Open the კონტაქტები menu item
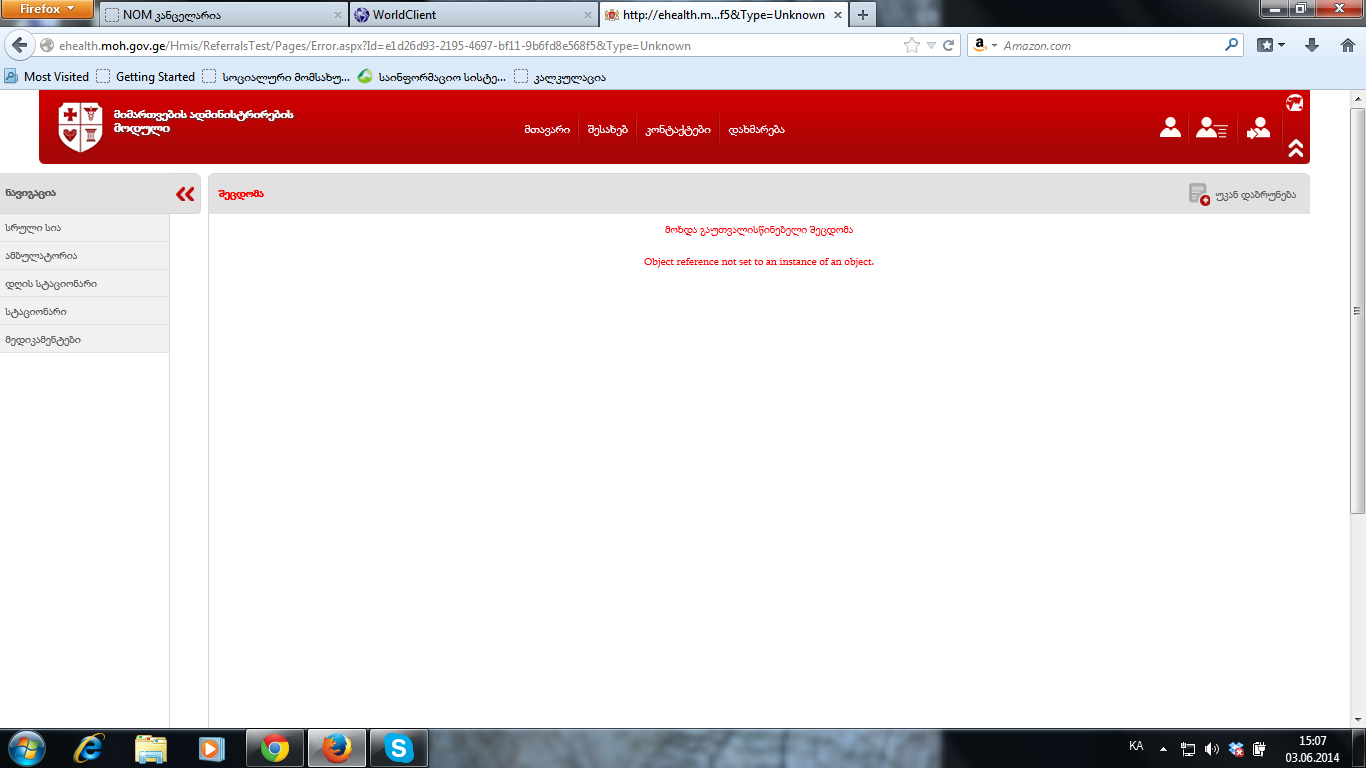 click(x=678, y=129)
